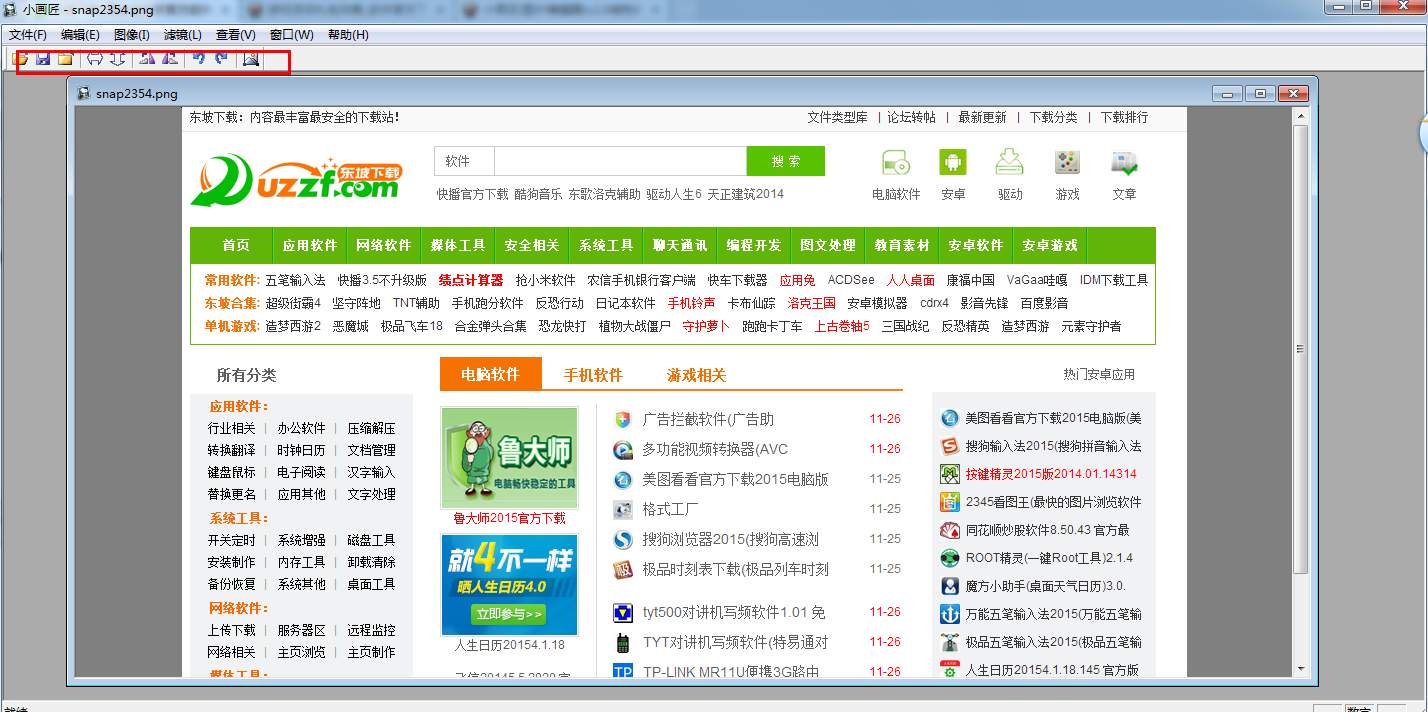The image size is (1428, 712).
Task: Click the 人生日历4.0 banner thumbnail
Action: 509,584
